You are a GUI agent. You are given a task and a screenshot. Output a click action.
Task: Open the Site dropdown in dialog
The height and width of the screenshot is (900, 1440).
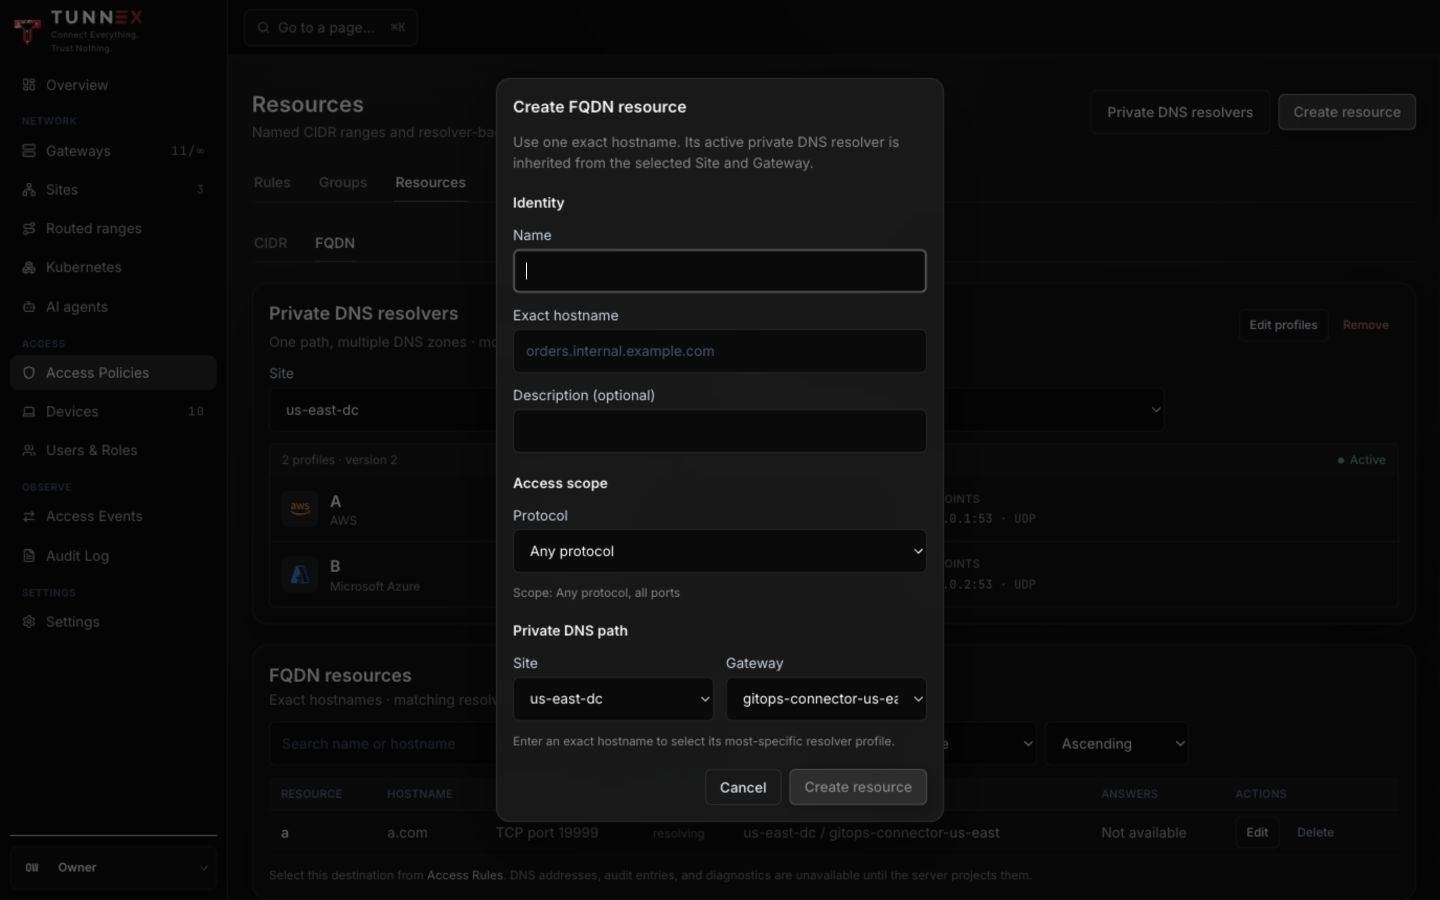click(x=613, y=699)
